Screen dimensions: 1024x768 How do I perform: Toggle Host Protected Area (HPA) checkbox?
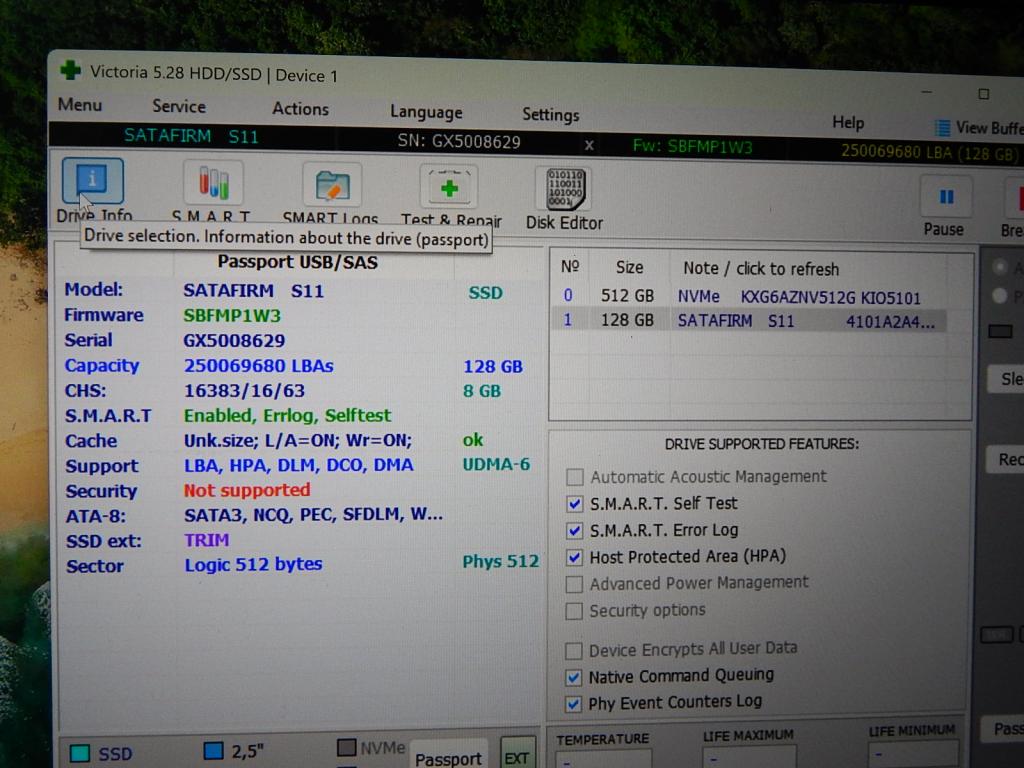[x=574, y=557]
